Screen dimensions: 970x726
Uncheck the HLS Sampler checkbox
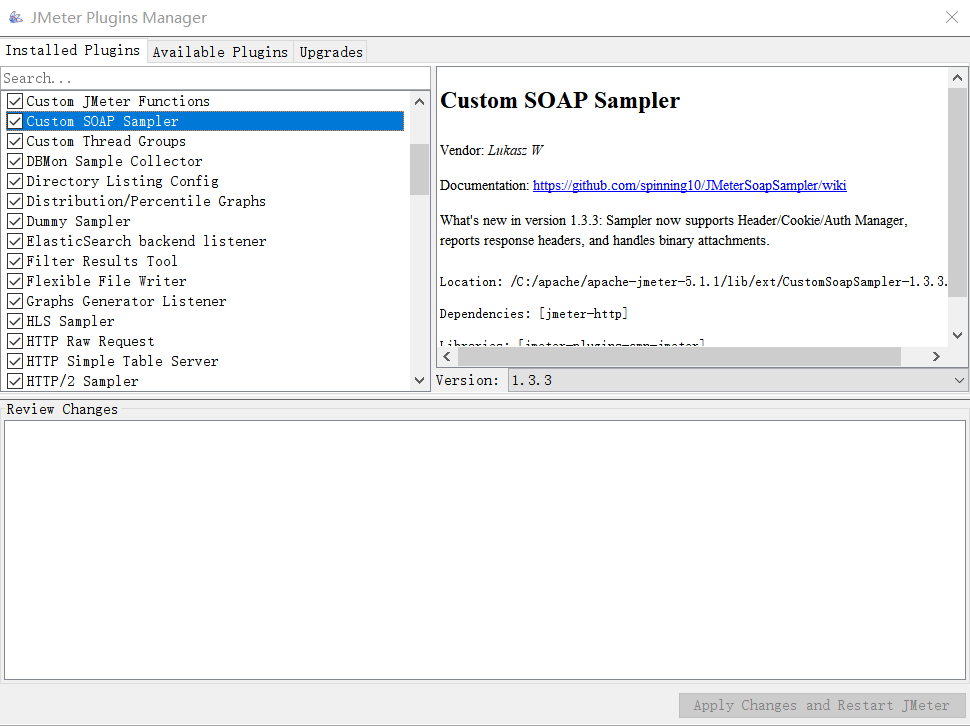tap(15, 321)
